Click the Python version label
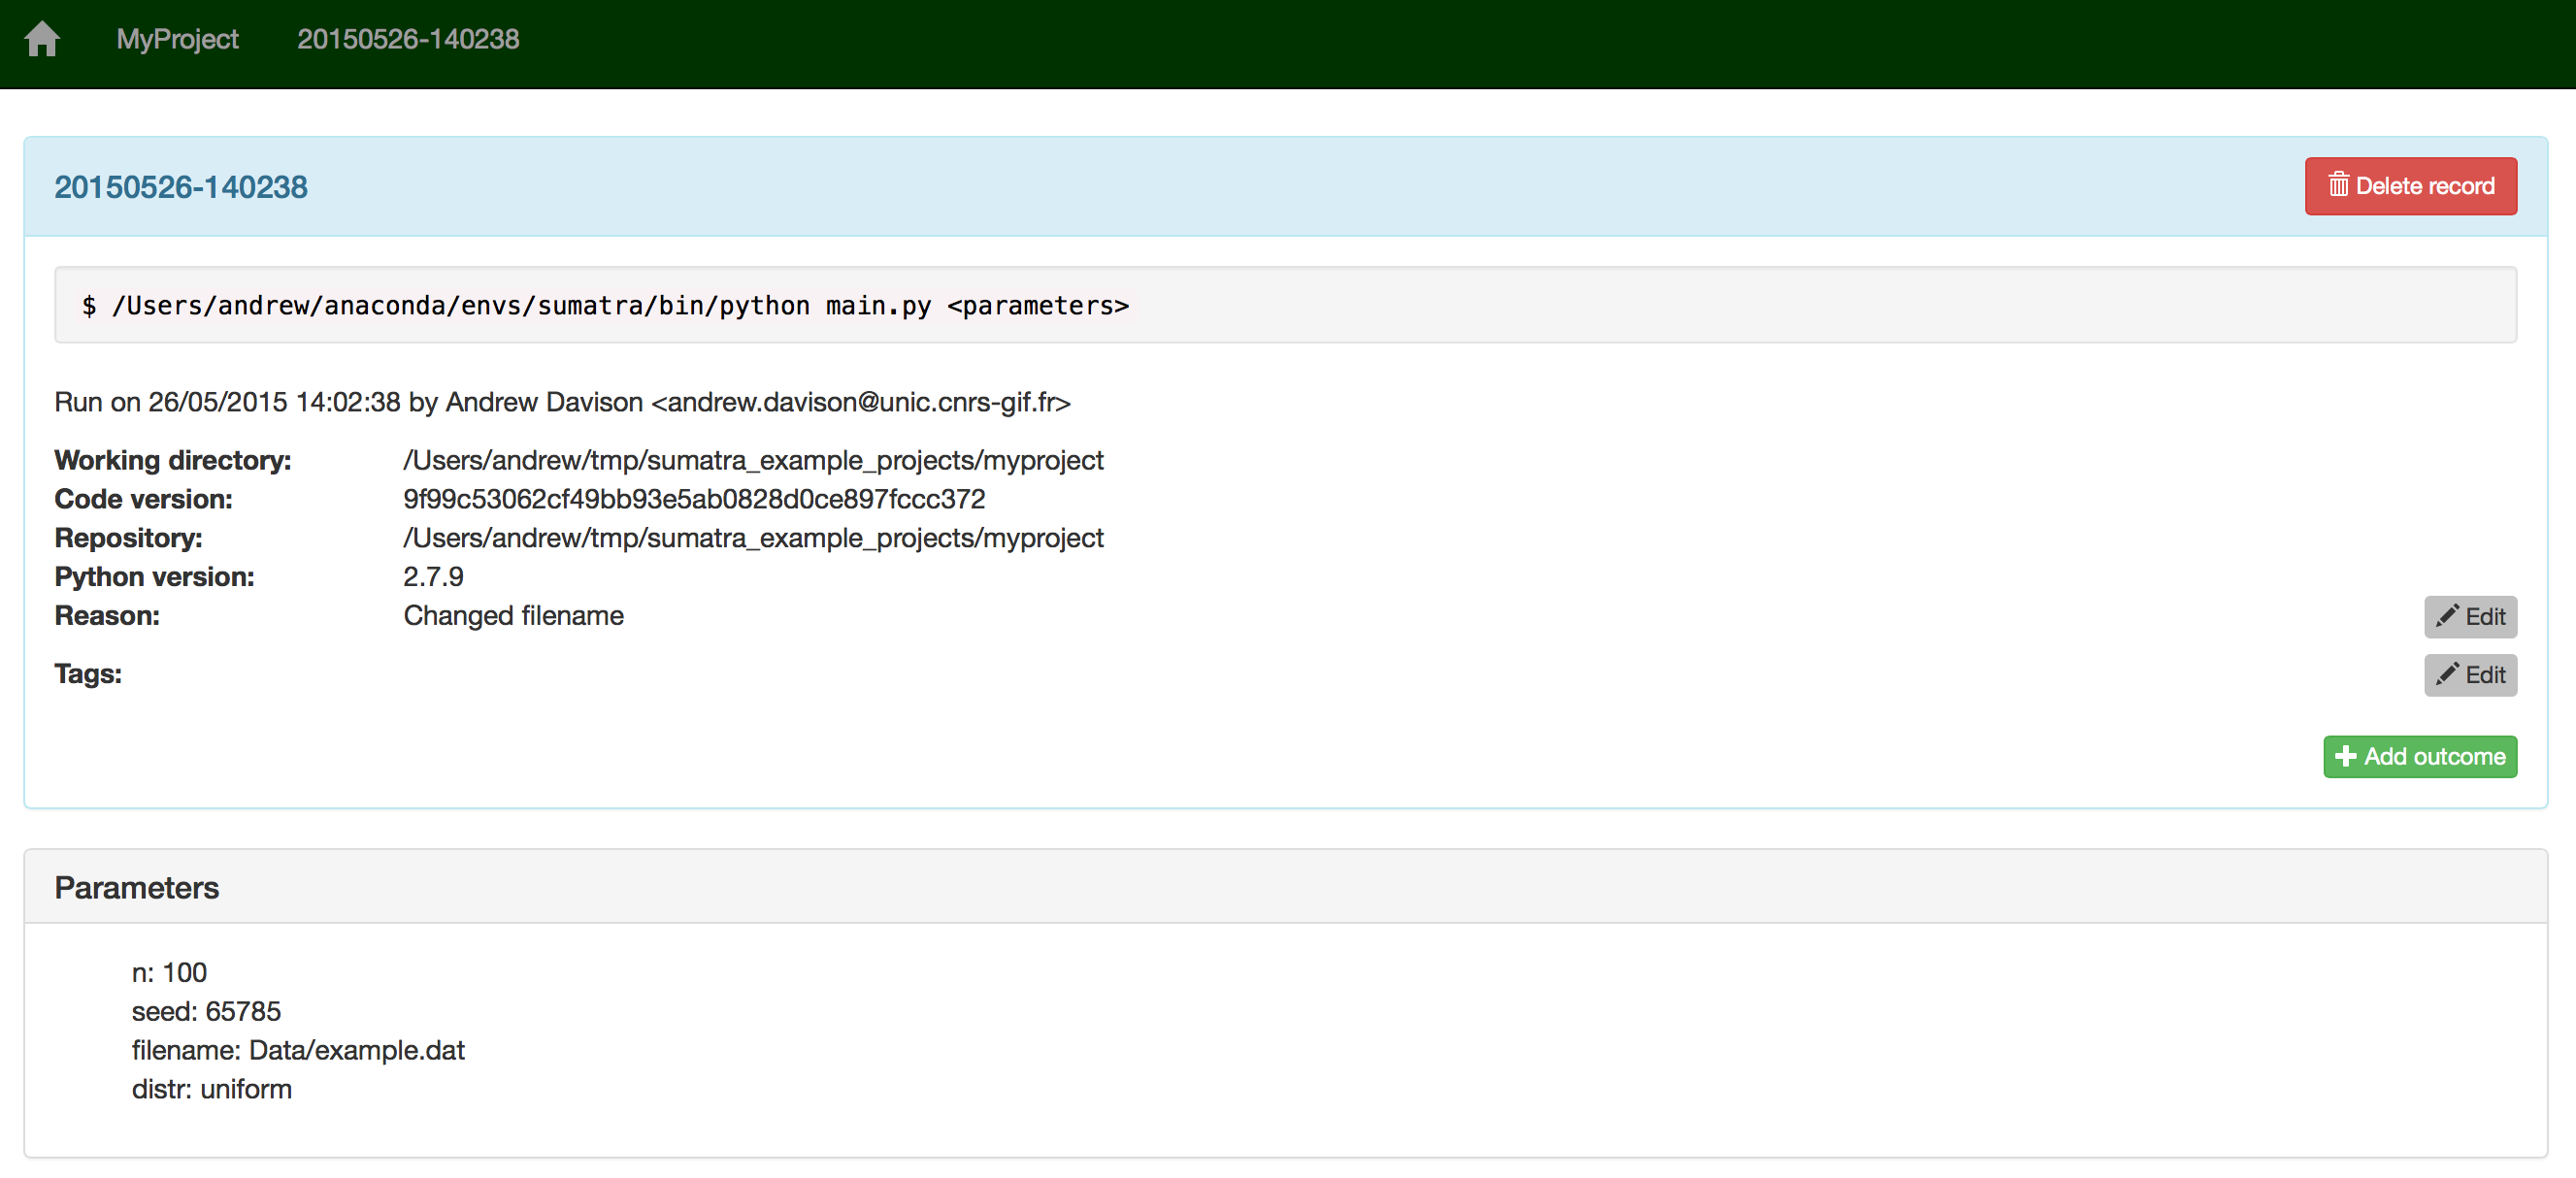 154,577
